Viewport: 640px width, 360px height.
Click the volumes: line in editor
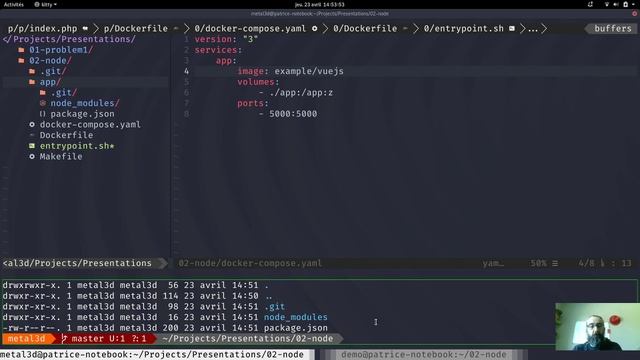[258, 82]
